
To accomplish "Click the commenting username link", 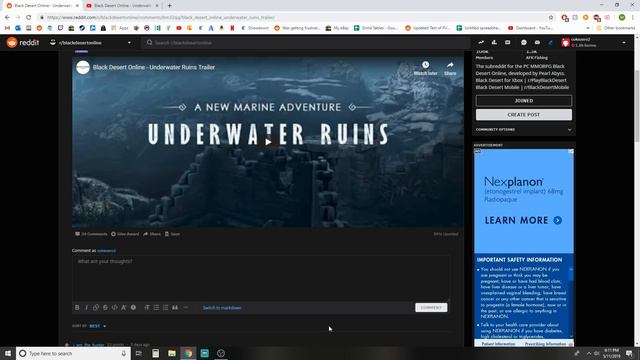I will (107, 251).
